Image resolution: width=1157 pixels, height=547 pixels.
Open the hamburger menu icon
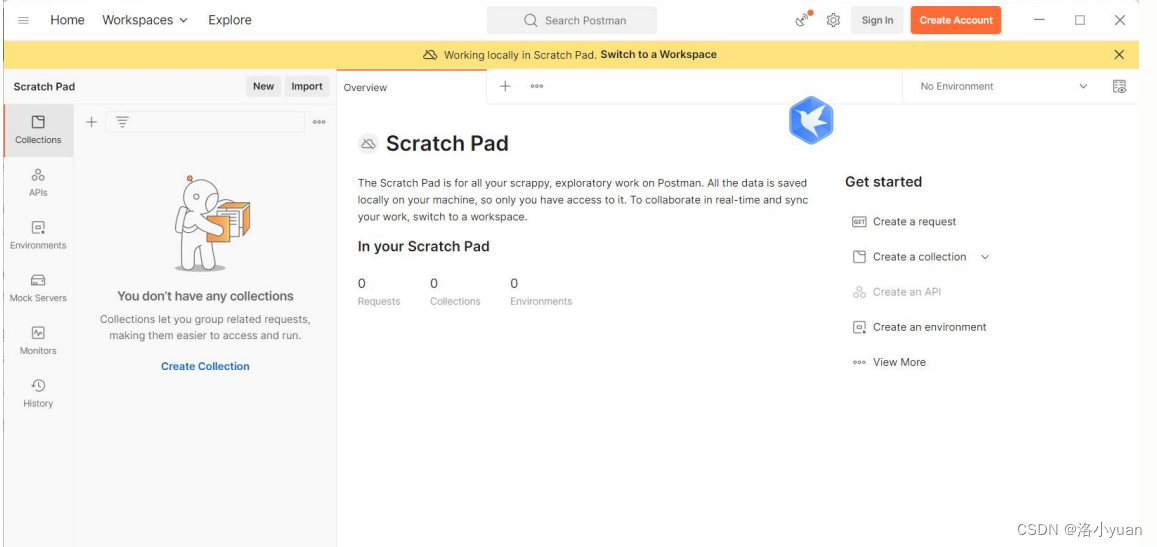point(23,21)
